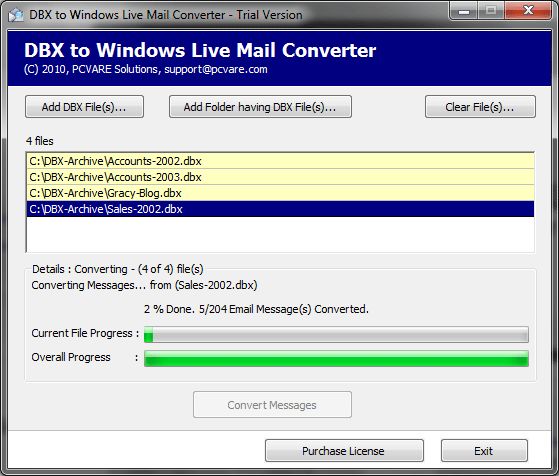Select Gracy-Blog.dbx in the file list
The height and width of the screenshot is (476, 559).
(x=280, y=193)
